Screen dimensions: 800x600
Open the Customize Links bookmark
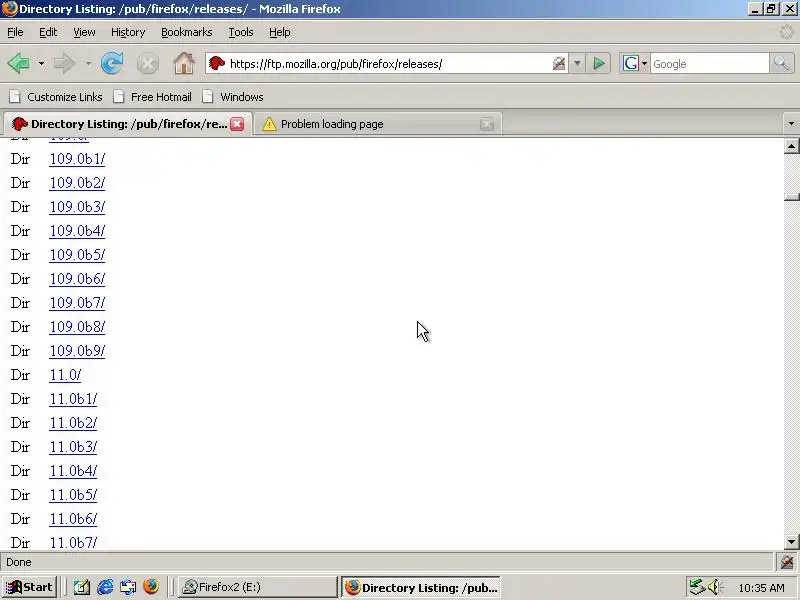56,97
